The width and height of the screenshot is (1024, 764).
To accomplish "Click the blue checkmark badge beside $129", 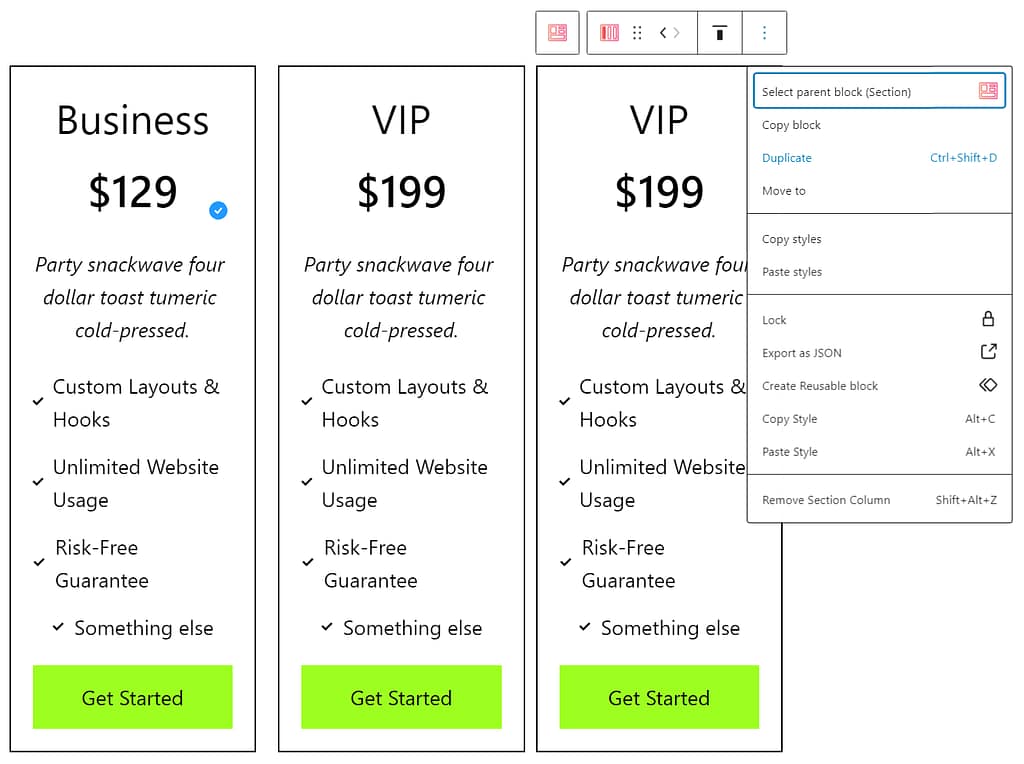I will tap(218, 210).
